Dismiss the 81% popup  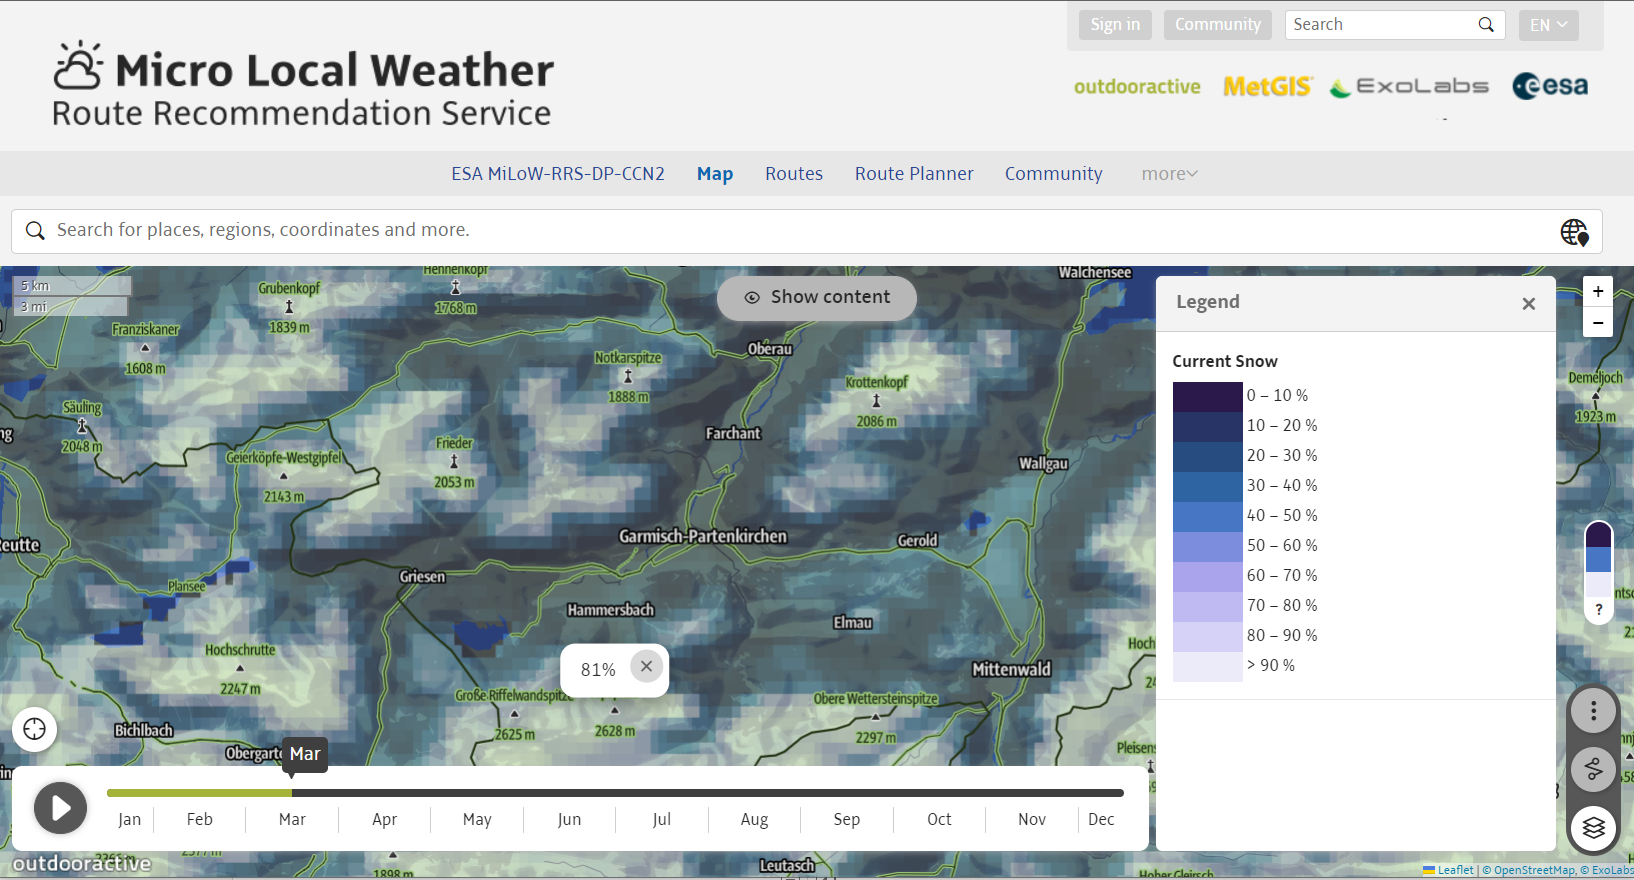pos(646,666)
